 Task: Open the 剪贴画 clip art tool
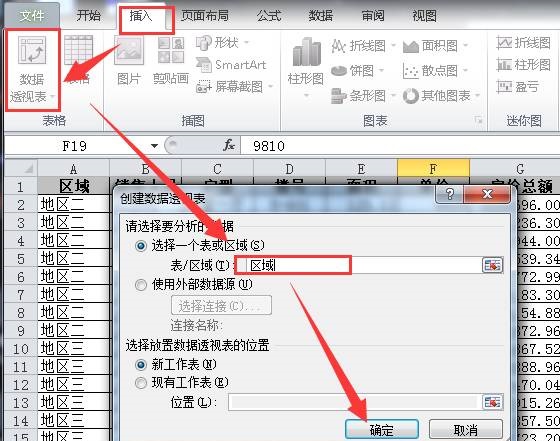click(x=171, y=61)
